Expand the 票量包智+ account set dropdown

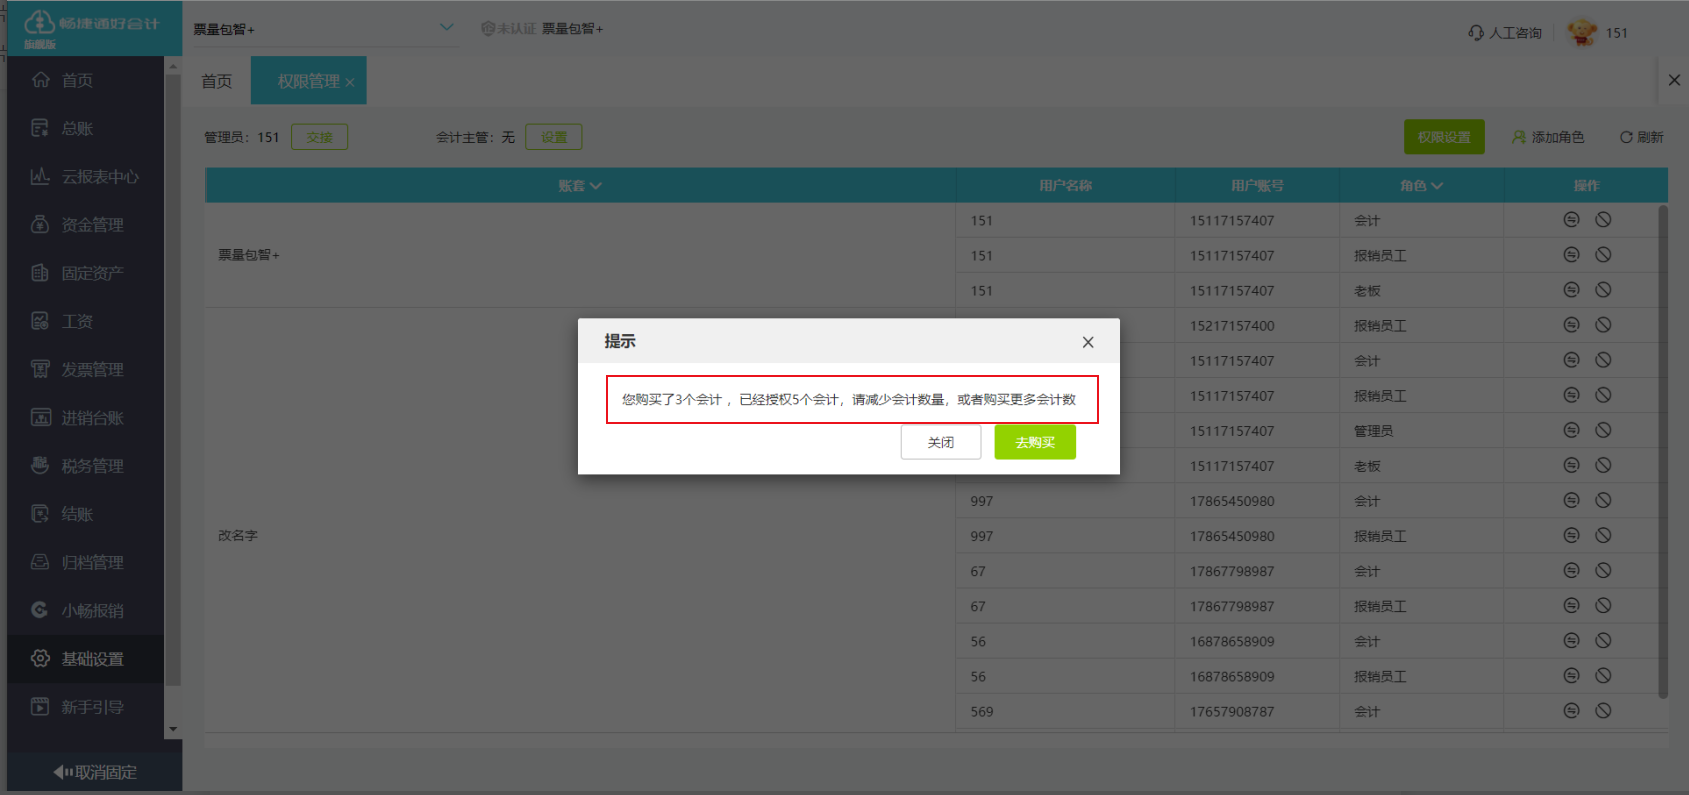[x=446, y=28]
